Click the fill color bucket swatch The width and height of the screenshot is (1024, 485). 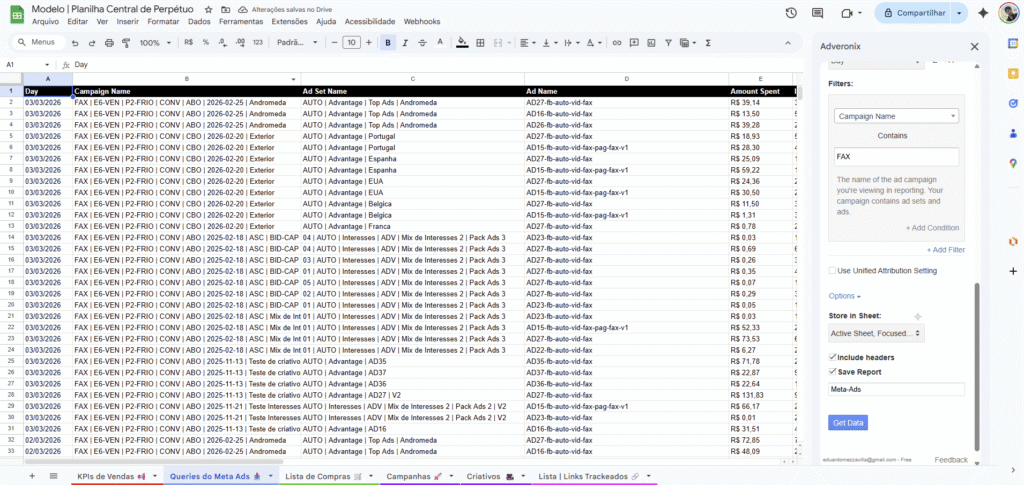click(461, 43)
